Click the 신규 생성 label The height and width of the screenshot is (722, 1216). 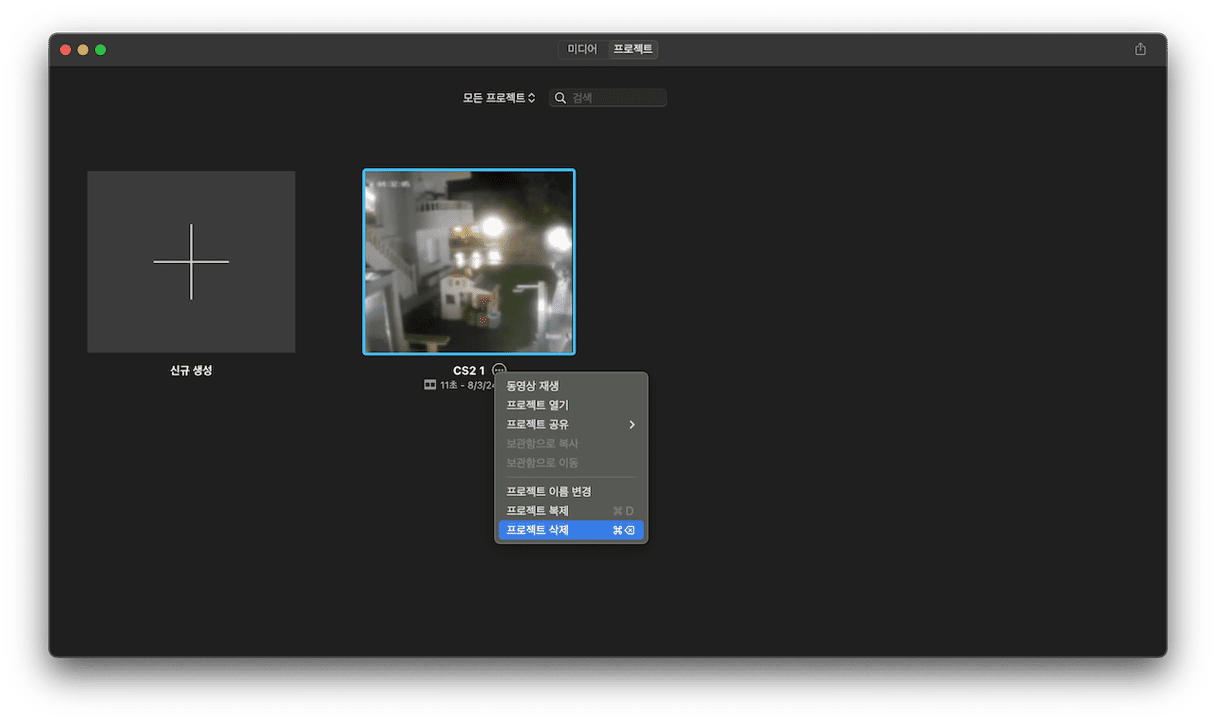pos(191,370)
